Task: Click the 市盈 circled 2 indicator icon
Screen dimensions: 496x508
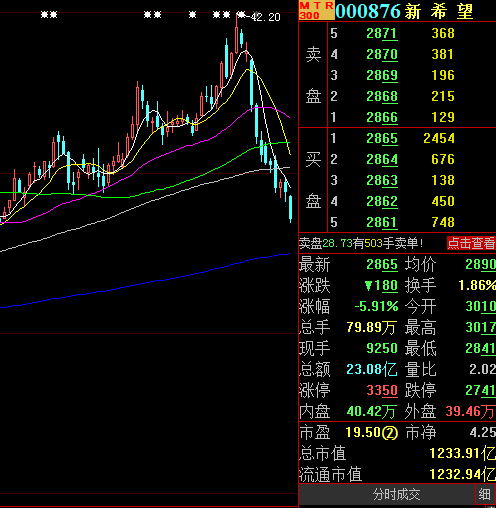Action: pos(390,433)
